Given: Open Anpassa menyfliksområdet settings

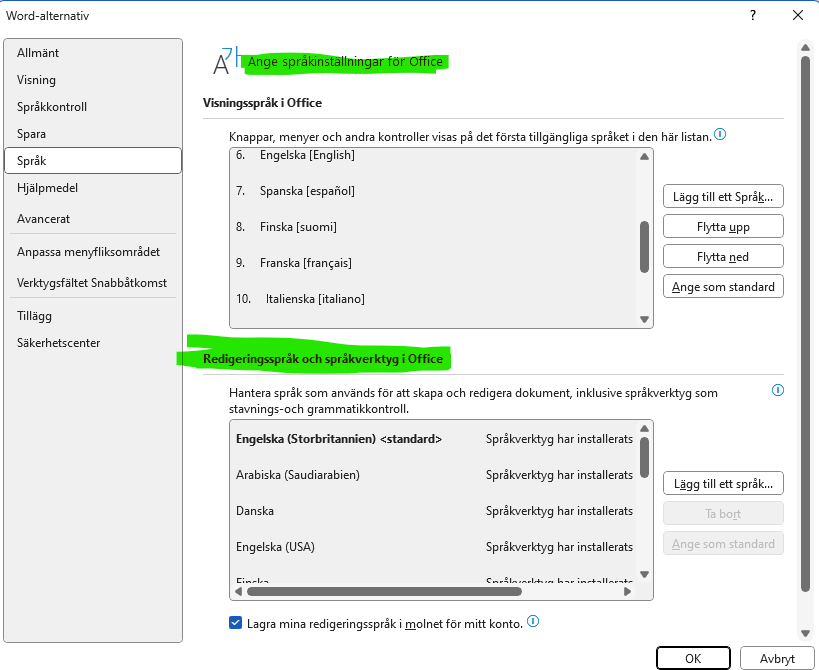Looking at the screenshot, I should (x=93, y=252).
